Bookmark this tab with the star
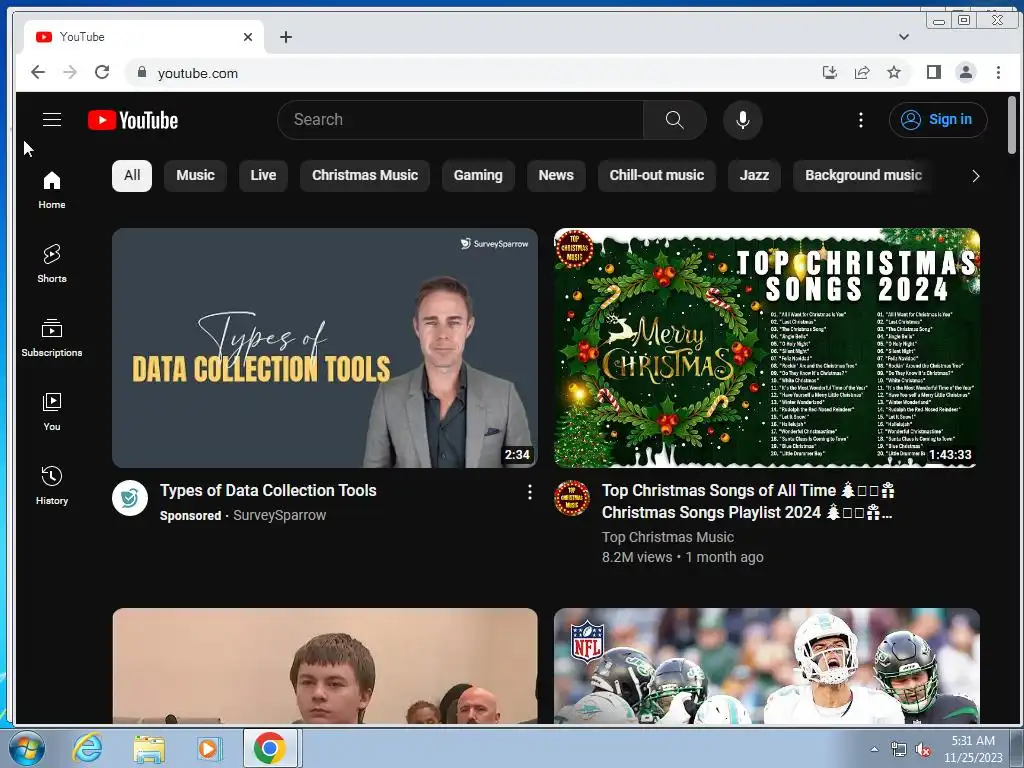This screenshot has height=768, width=1024. click(894, 72)
